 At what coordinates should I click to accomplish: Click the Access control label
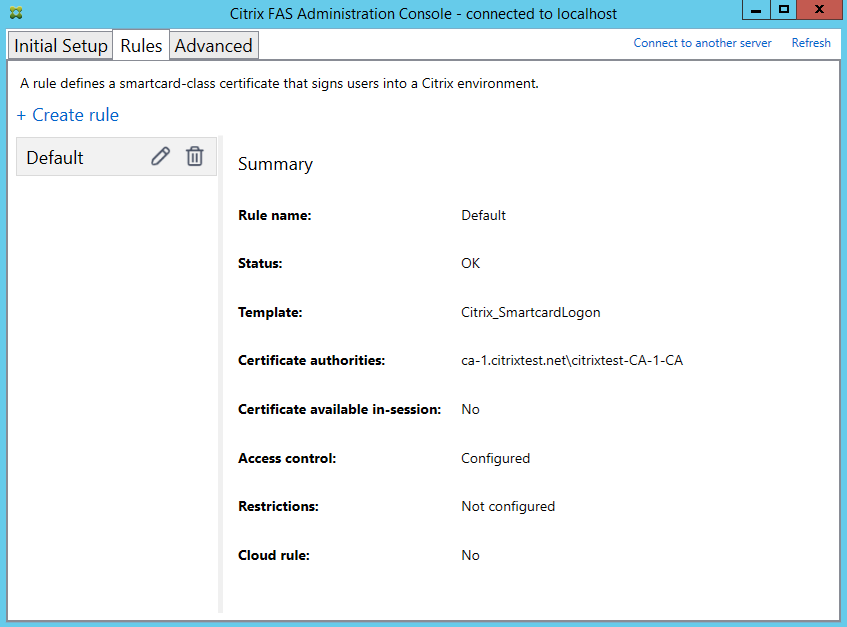click(x=287, y=458)
